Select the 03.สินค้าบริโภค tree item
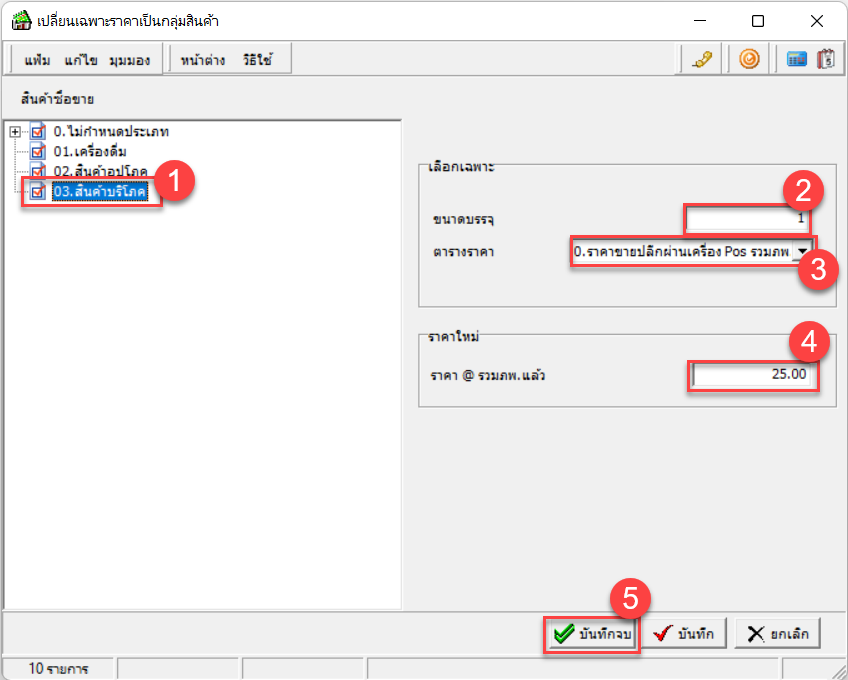848x680 pixels. tap(100, 191)
